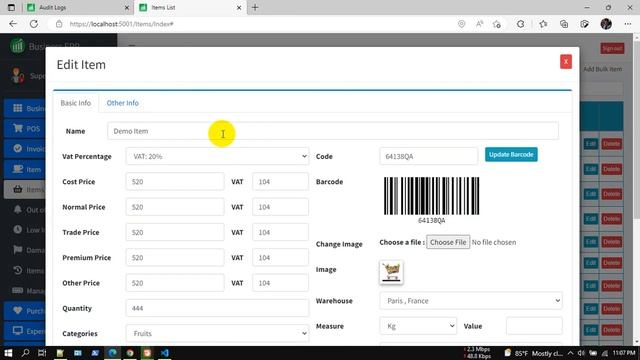Click the Premium Price VAT field
The height and width of the screenshot is (360, 640).
[x=280, y=258]
